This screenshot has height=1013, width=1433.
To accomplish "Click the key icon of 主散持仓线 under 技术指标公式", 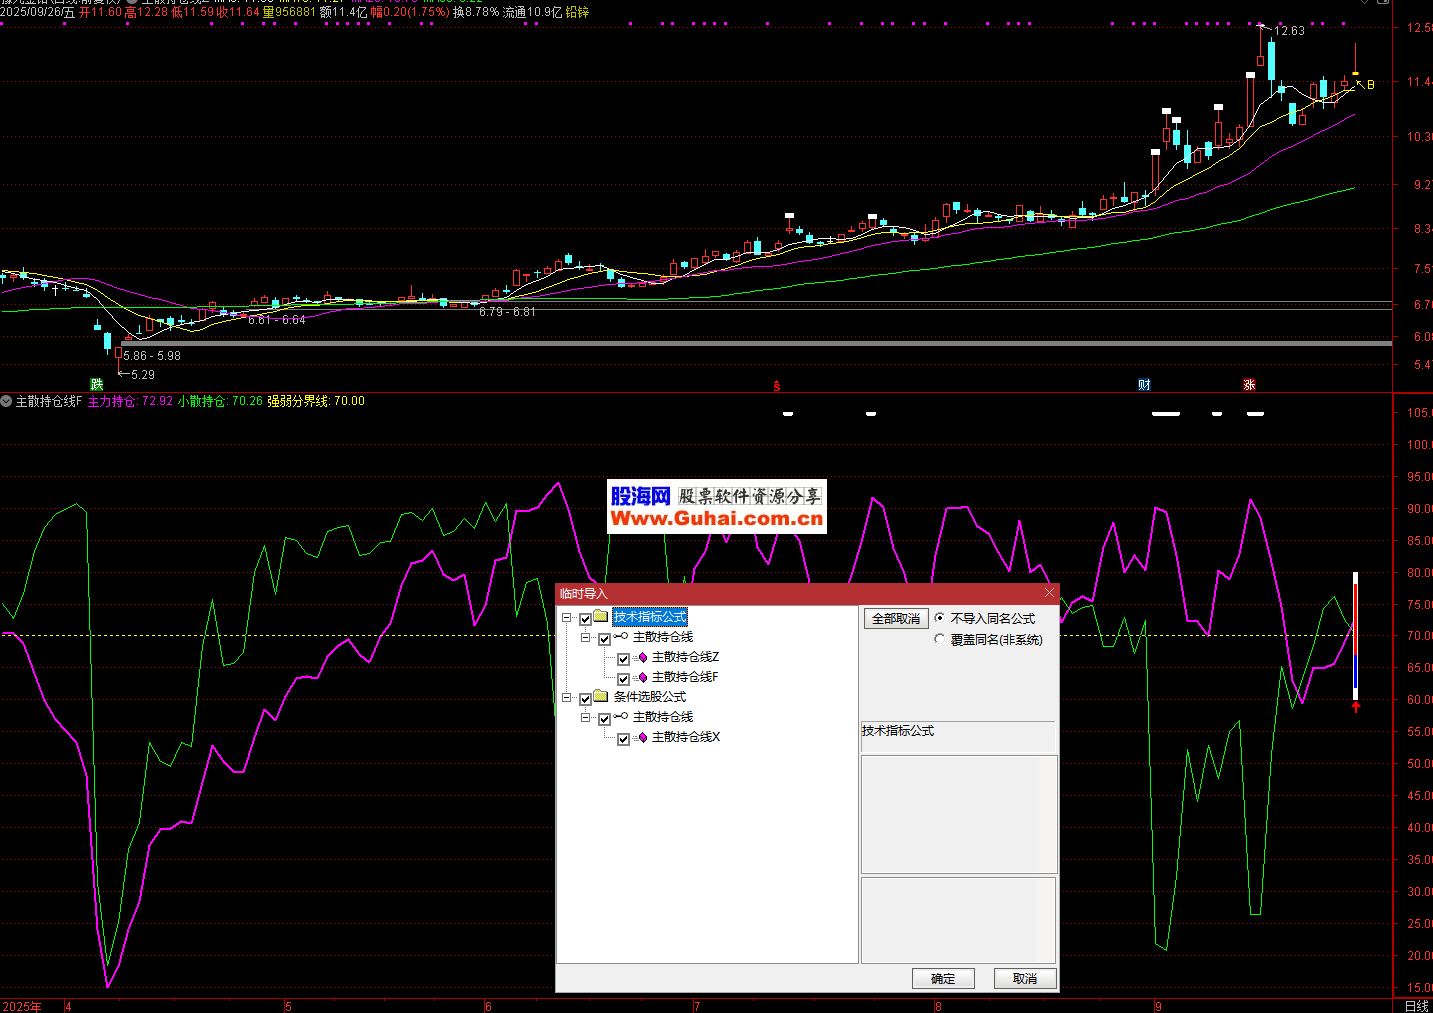I will click(621, 636).
